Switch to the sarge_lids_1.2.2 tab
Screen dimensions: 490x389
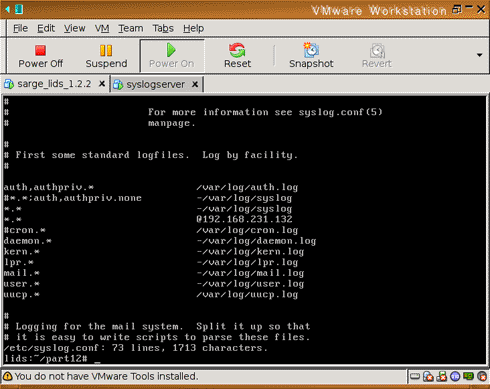click(x=54, y=84)
